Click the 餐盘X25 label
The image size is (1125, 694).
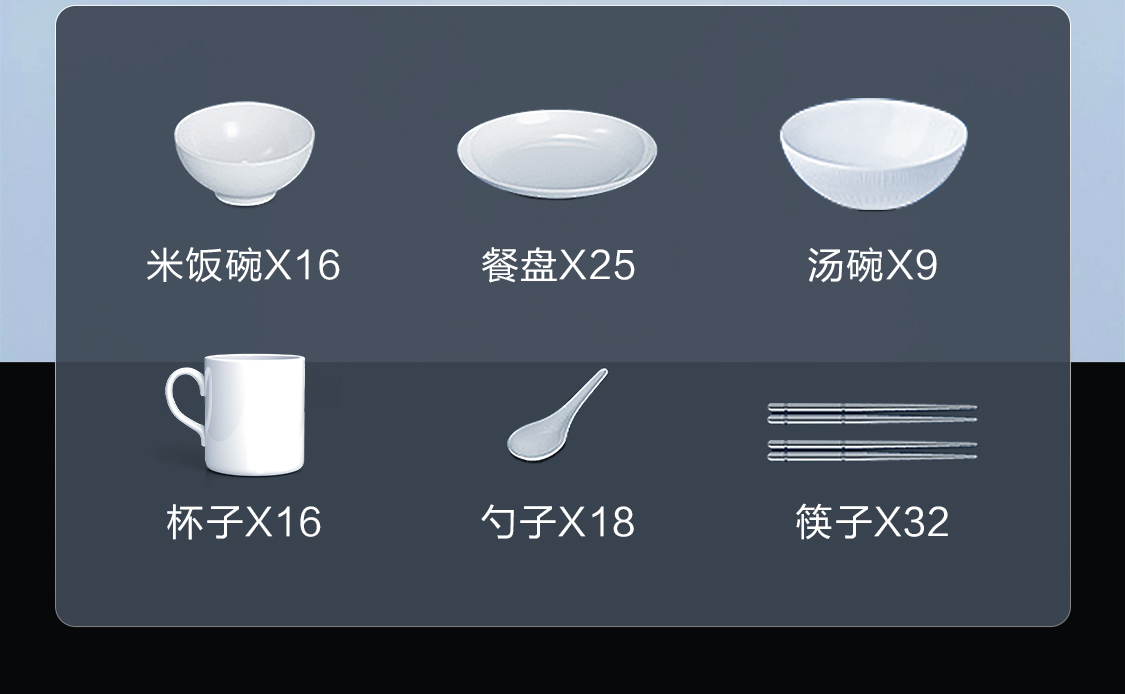click(x=558, y=265)
